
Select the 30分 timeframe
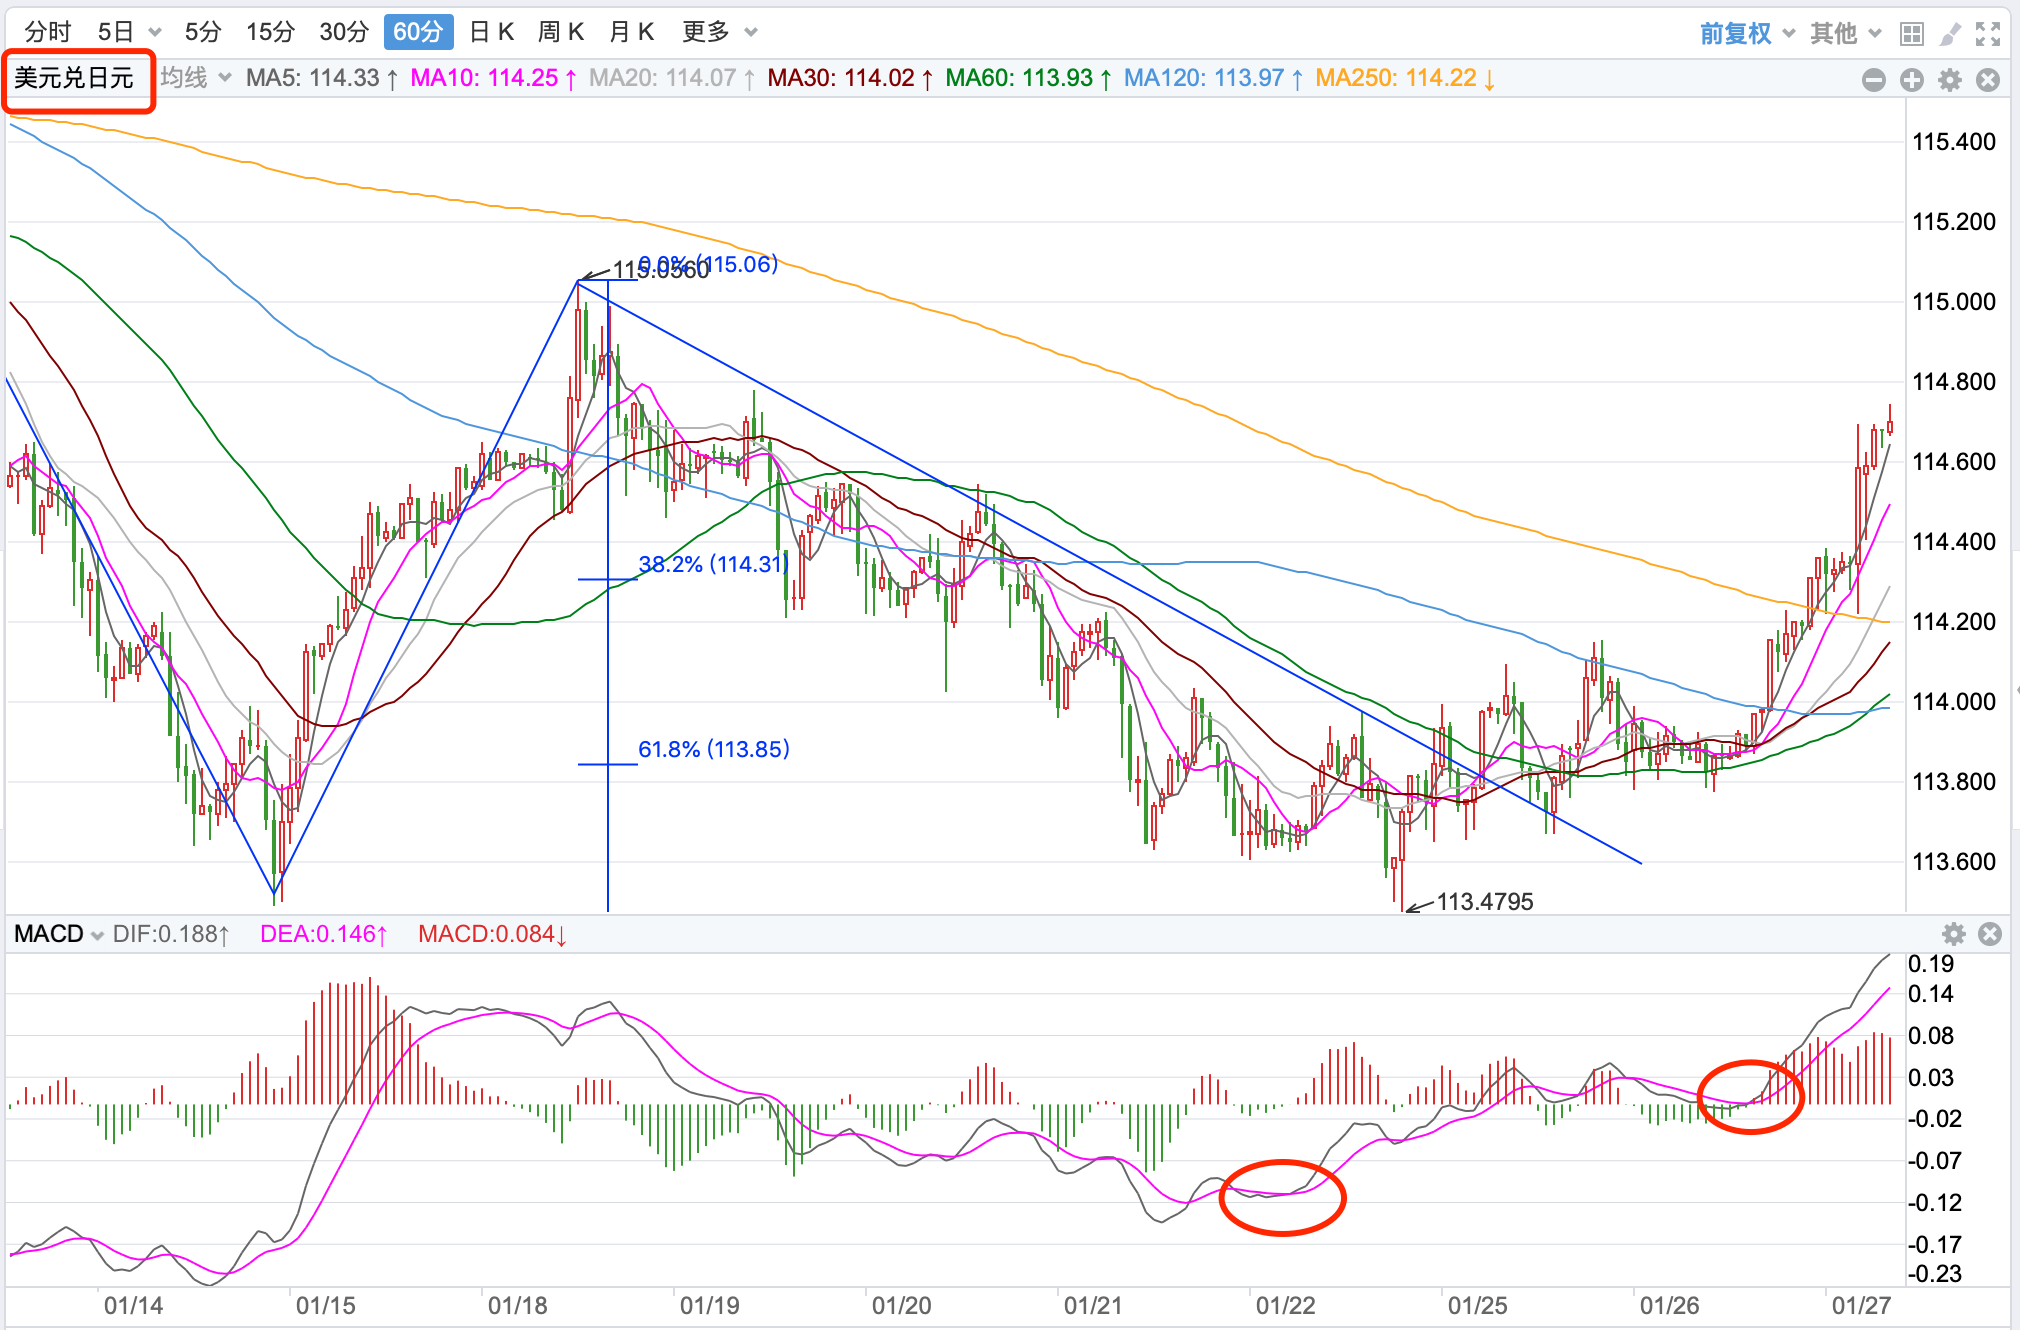tap(344, 32)
